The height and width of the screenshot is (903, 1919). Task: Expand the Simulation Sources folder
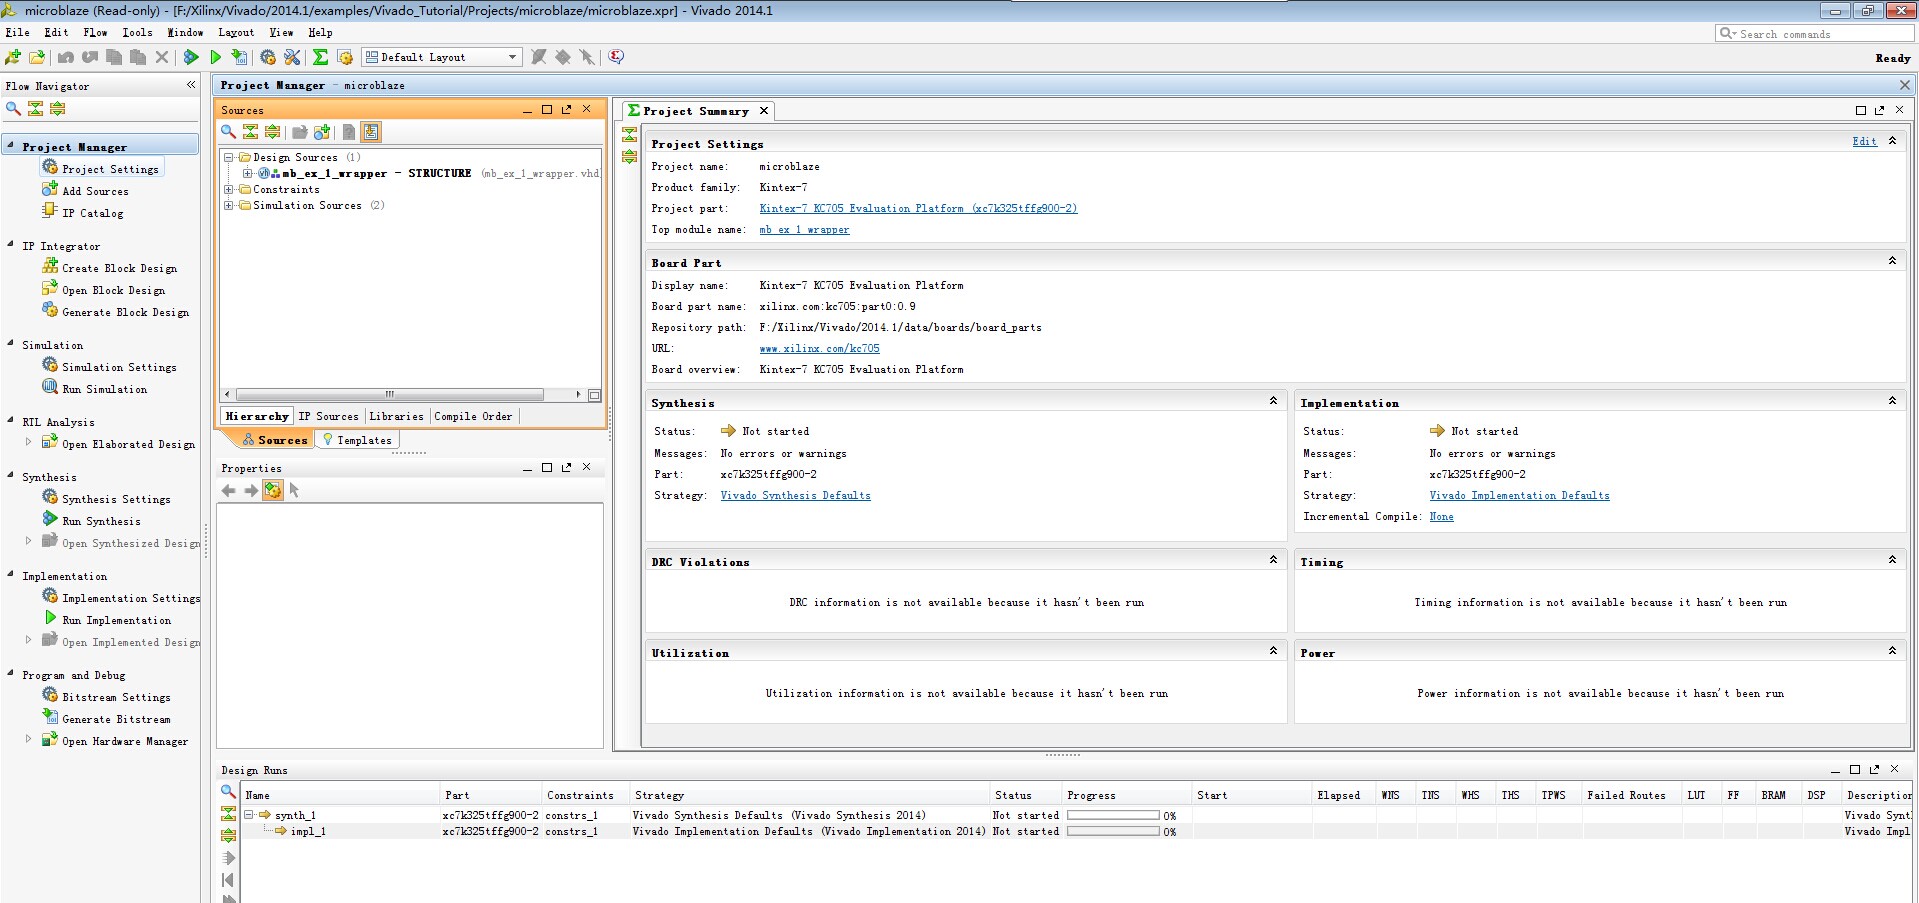pyautogui.click(x=229, y=205)
